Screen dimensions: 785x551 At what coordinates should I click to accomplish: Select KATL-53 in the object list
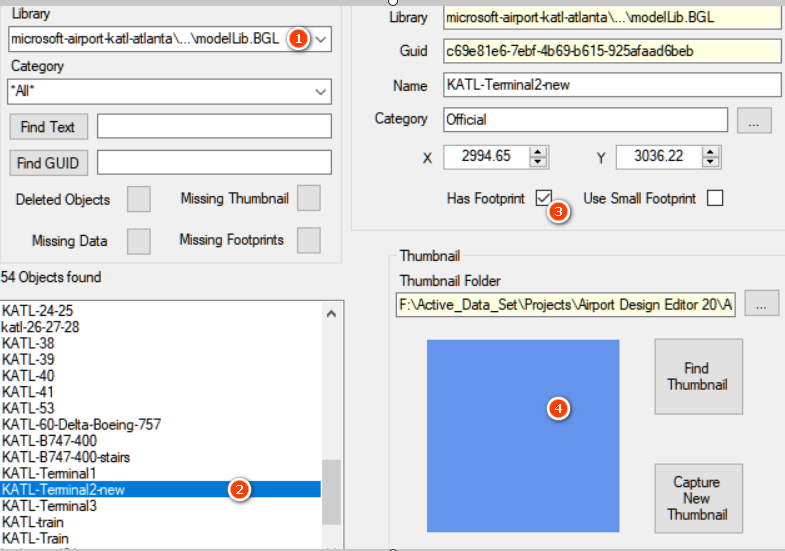tap(161, 408)
